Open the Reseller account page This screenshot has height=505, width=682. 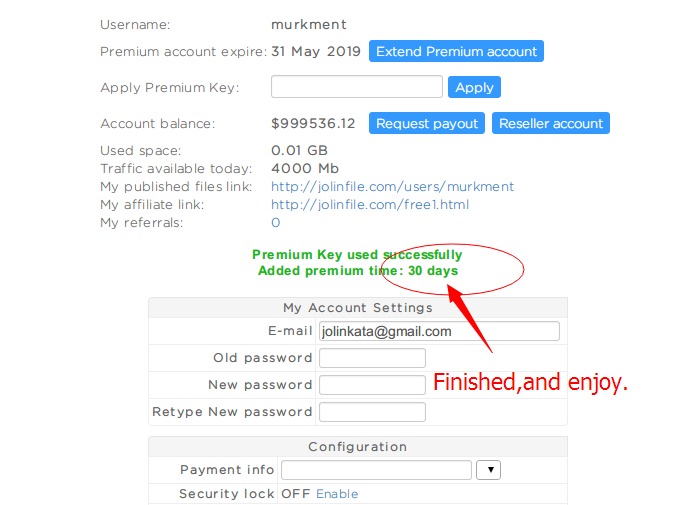click(x=550, y=123)
